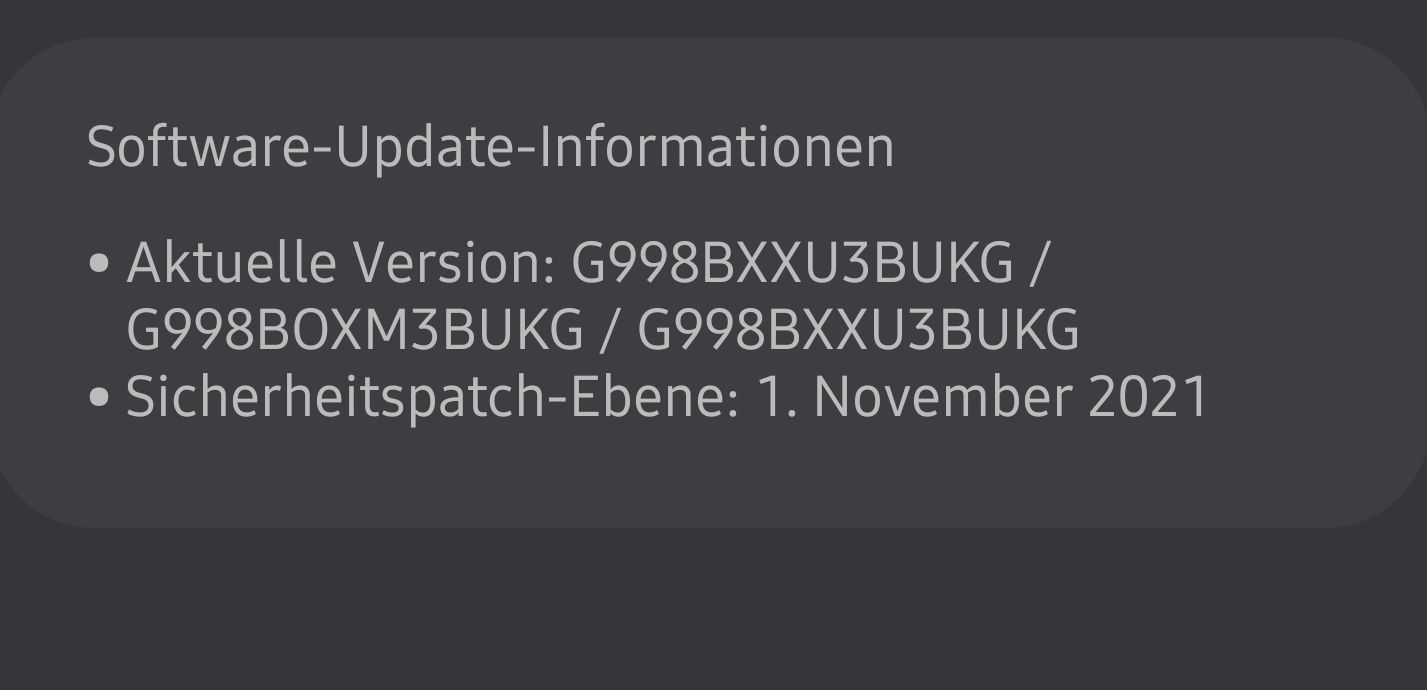The width and height of the screenshot is (1427, 690).
Task: Click the slash after G998BOXM3BUKG
Action: tap(607, 330)
